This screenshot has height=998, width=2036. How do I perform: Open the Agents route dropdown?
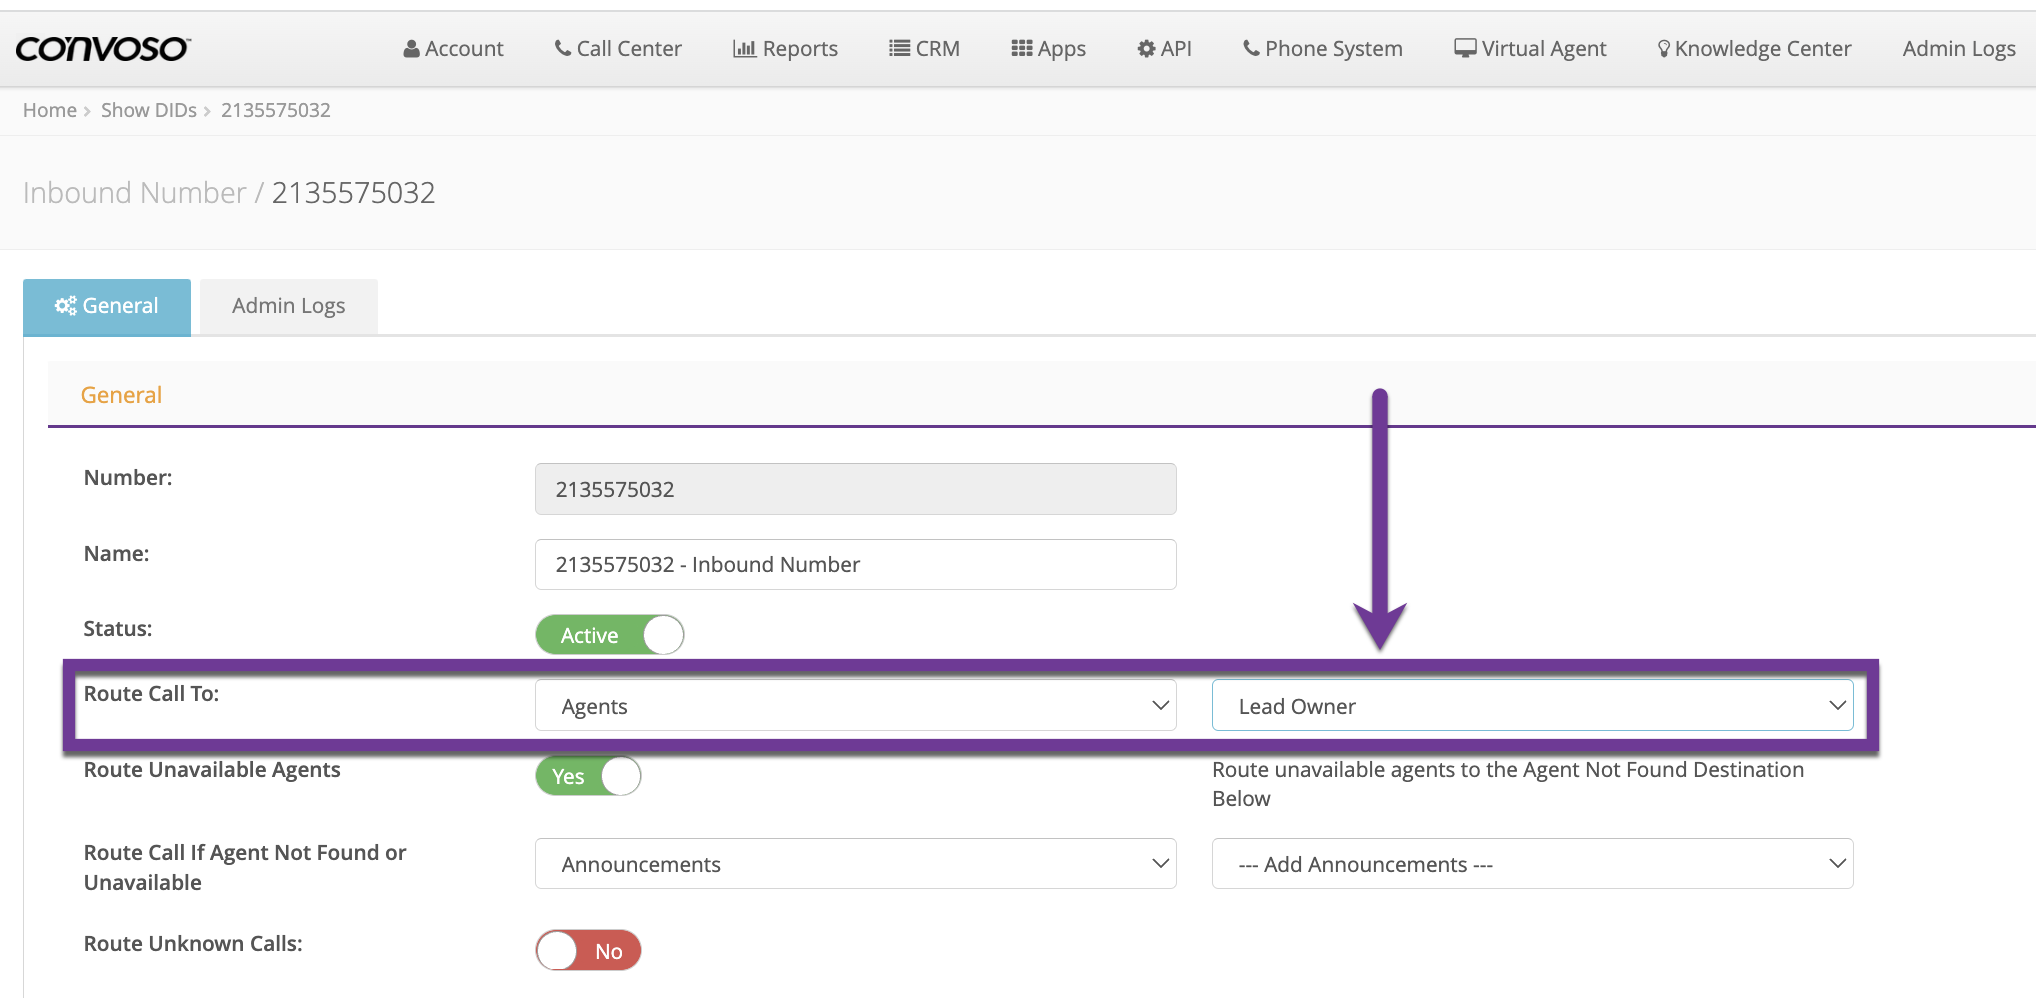tap(855, 706)
